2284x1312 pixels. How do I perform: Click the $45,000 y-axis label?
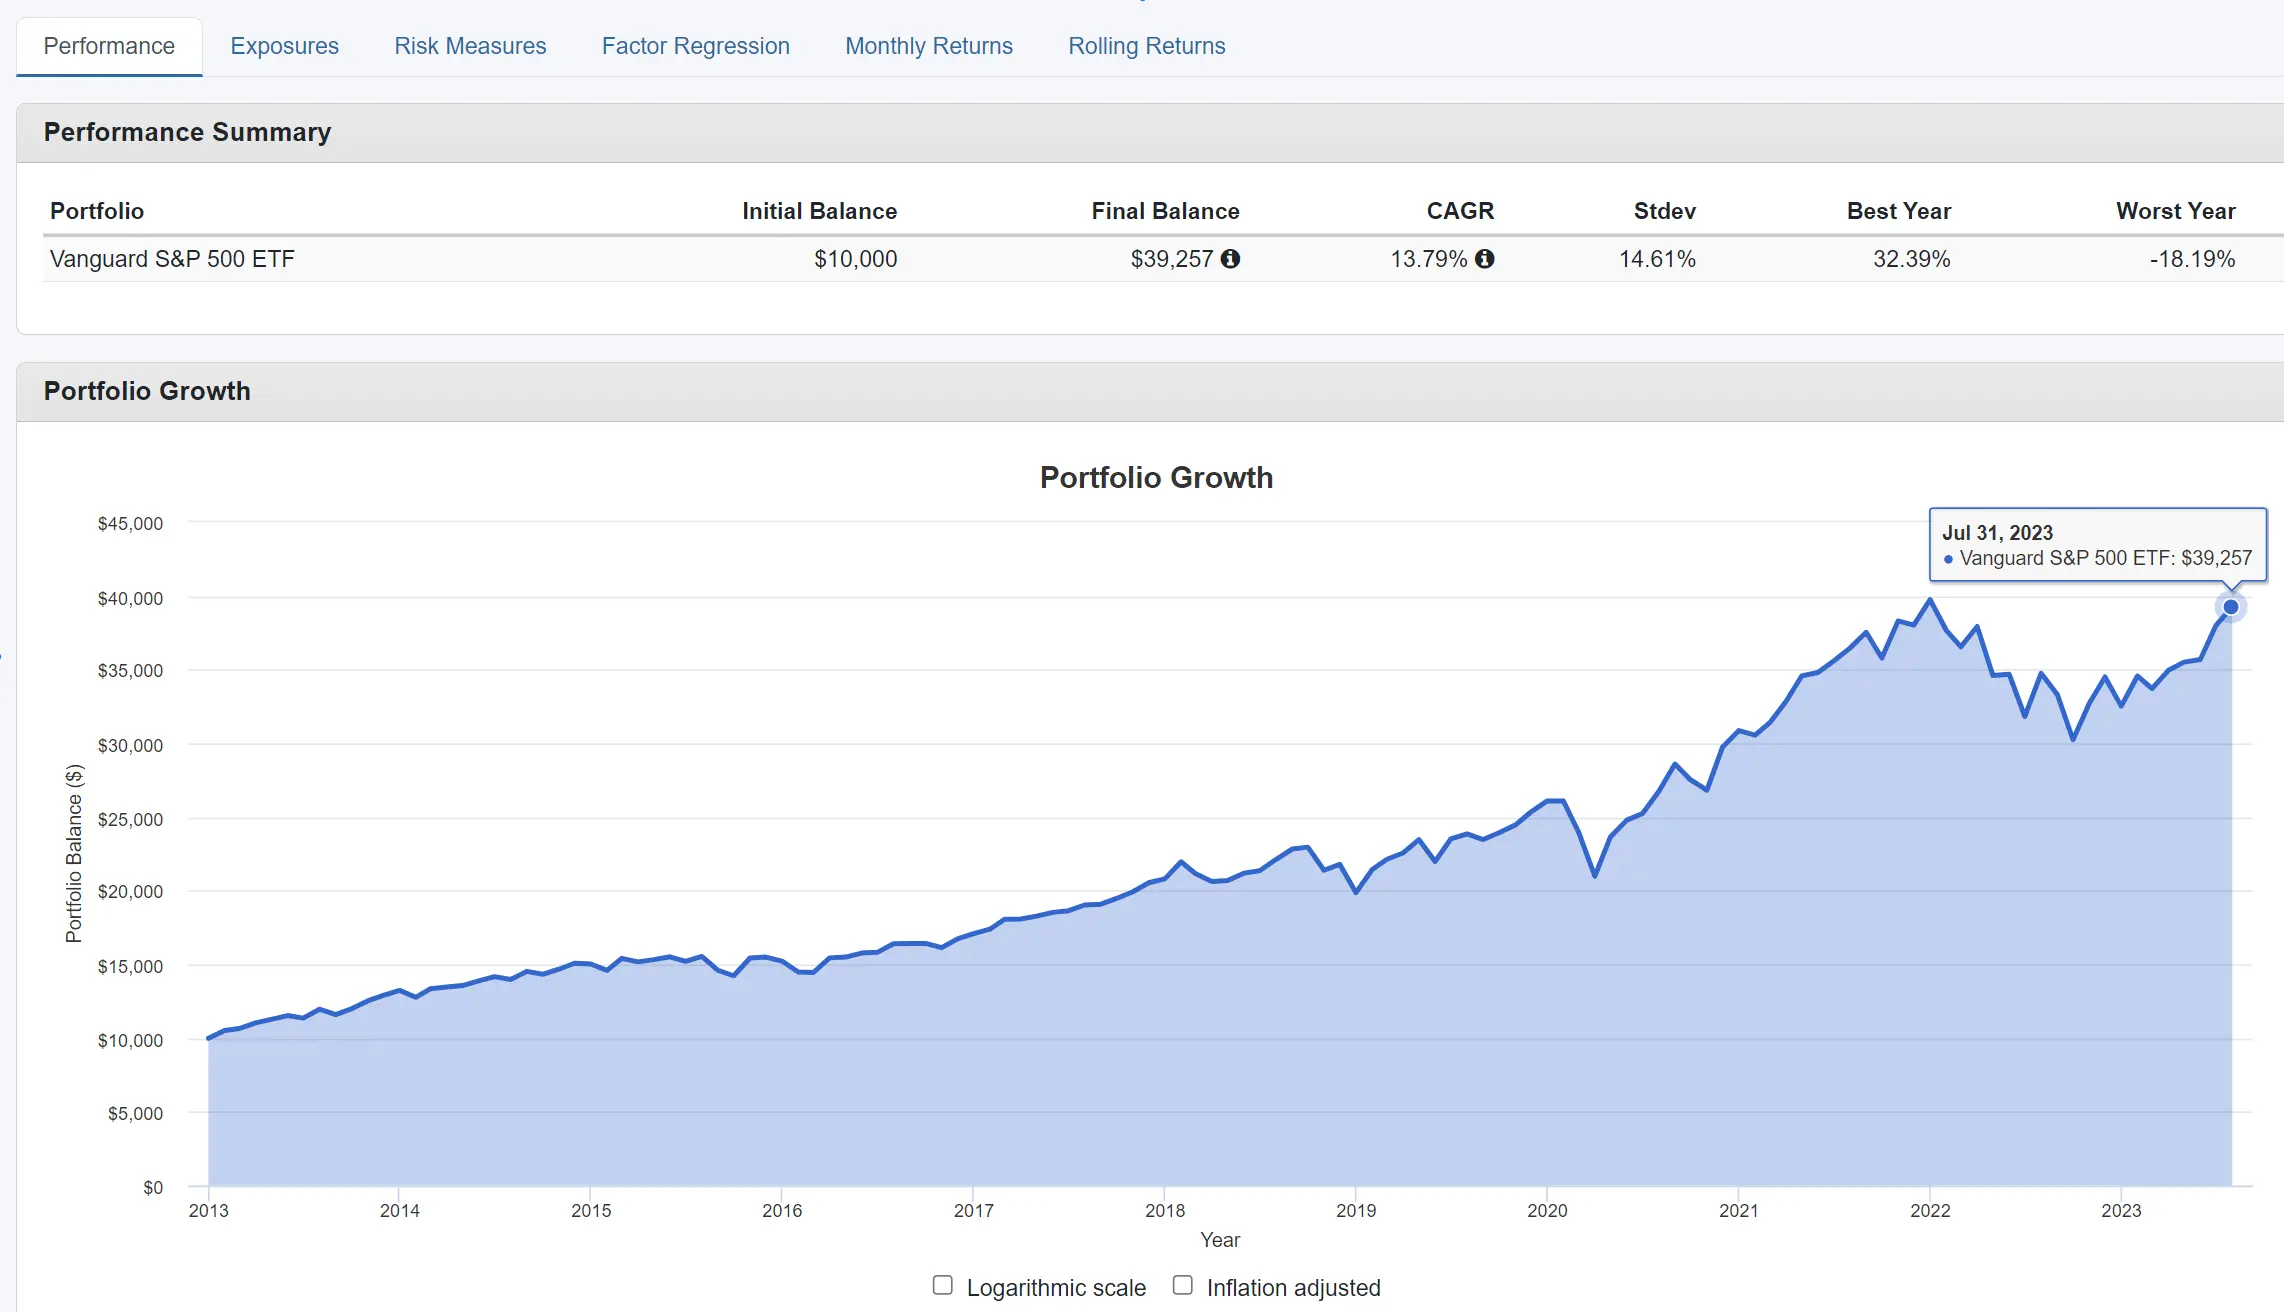130,523
